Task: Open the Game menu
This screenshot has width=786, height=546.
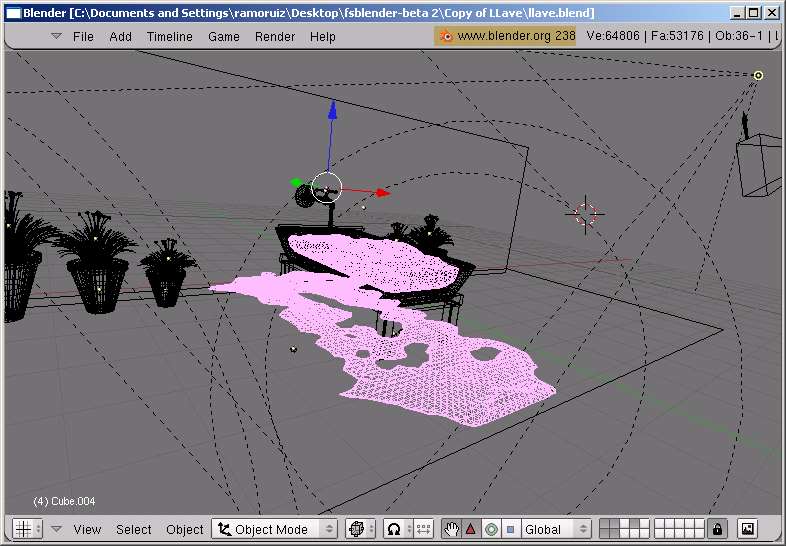Action: [224, 37]
